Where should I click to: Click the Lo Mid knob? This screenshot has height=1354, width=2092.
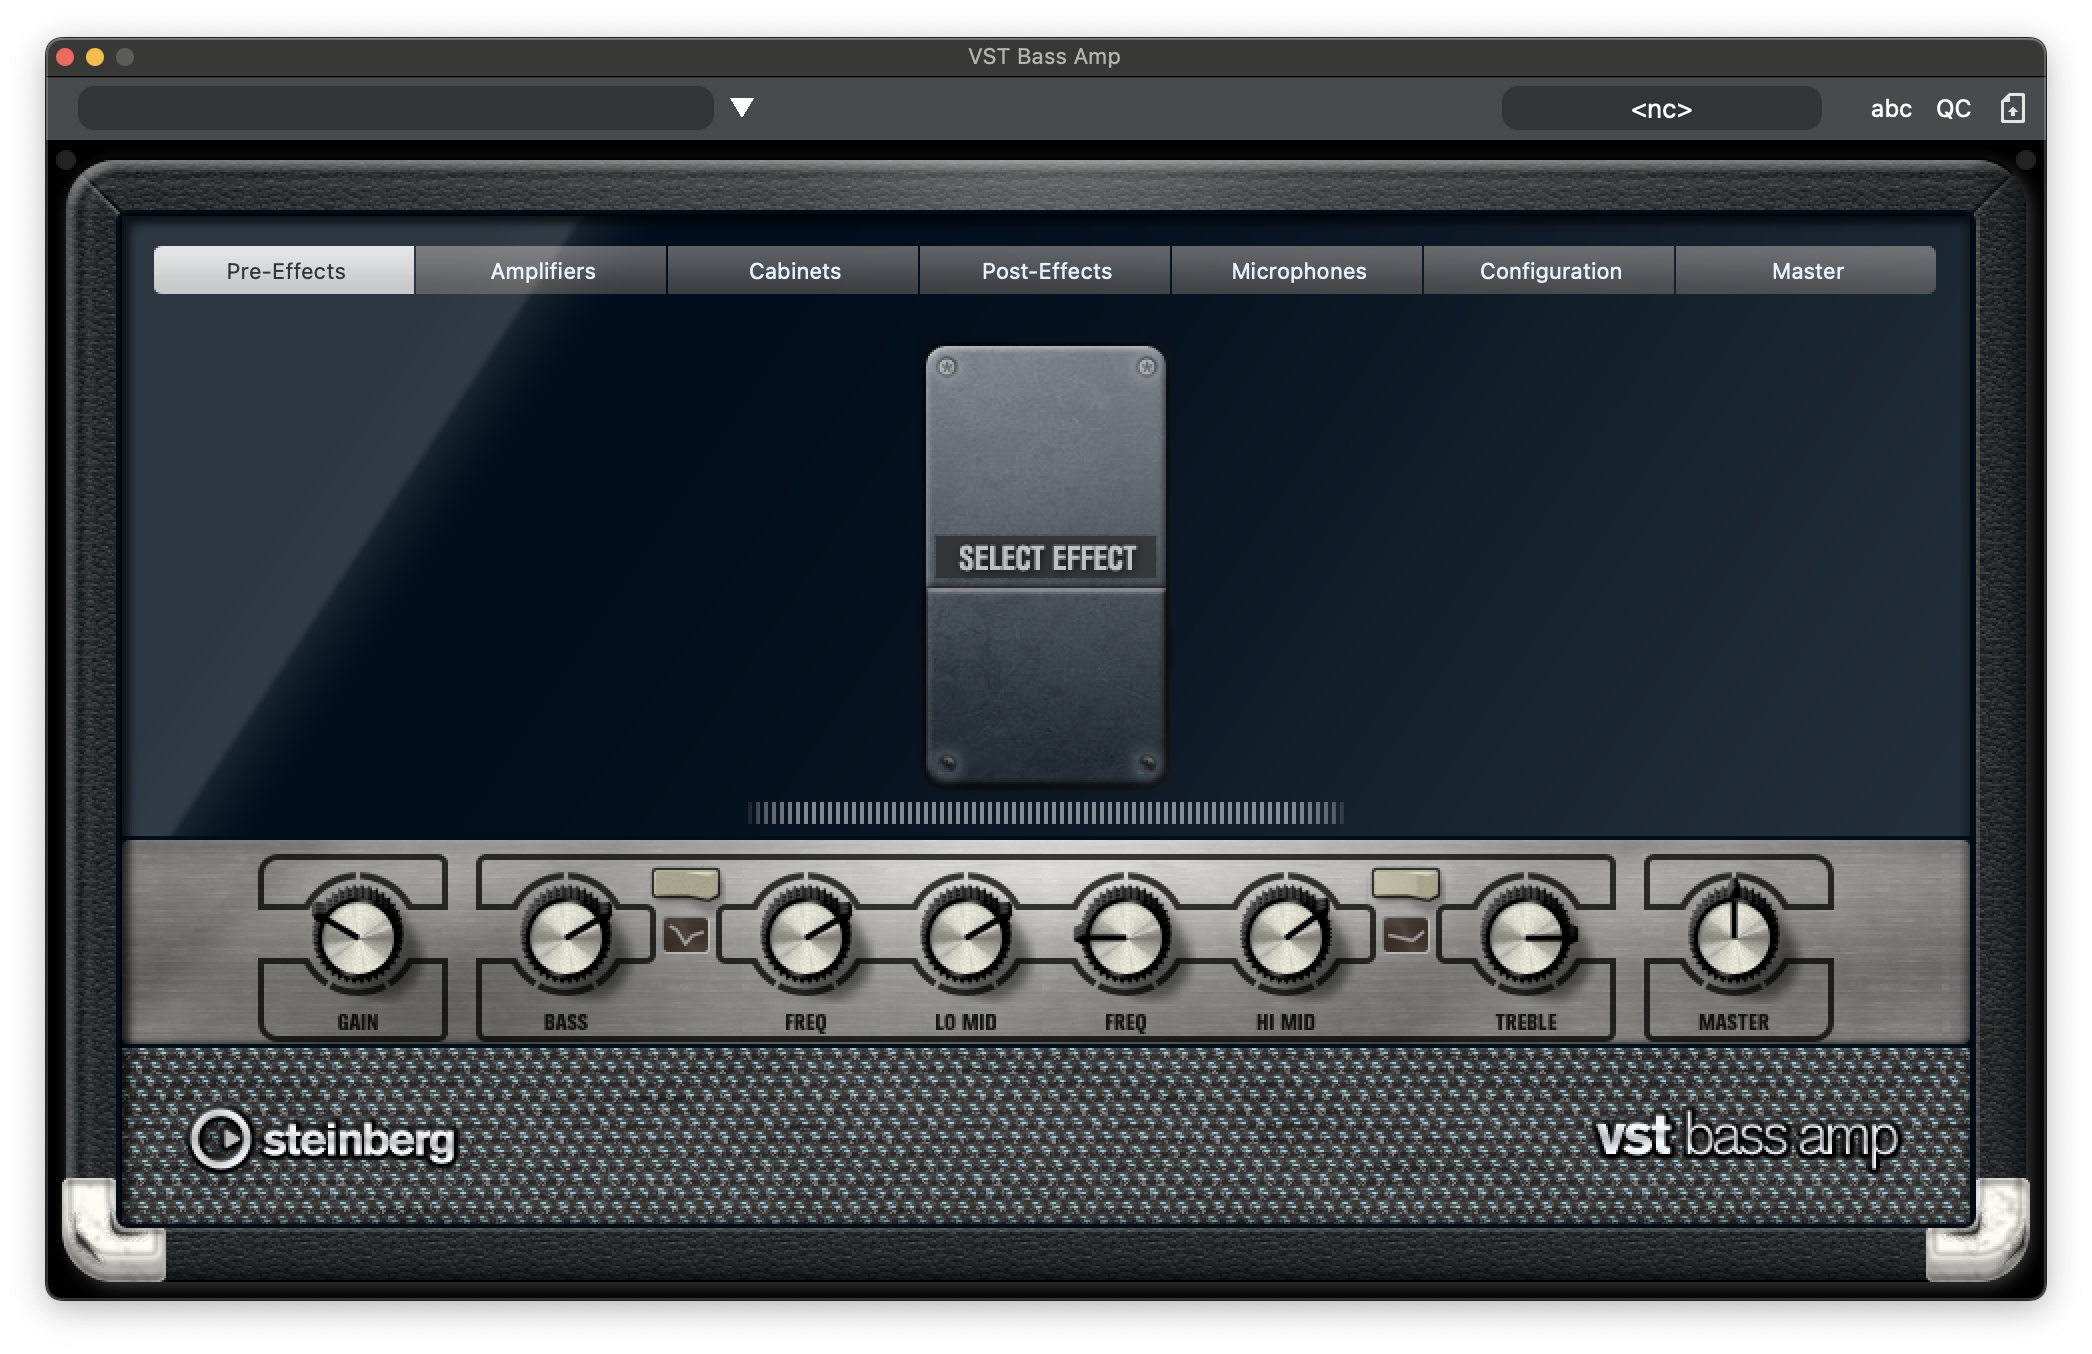(x=965, y=939)
